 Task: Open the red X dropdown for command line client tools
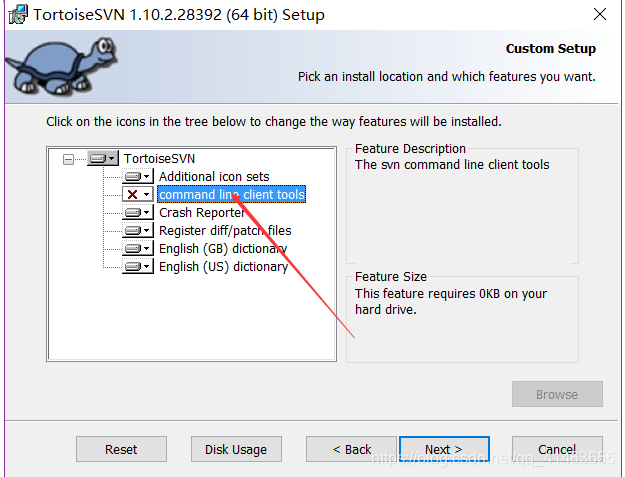tap(138, 194)
